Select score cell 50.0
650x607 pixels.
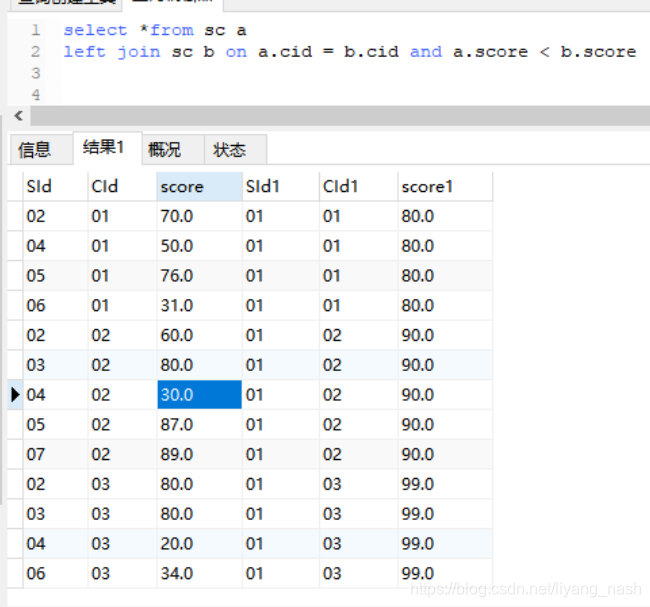coord(199,246)
